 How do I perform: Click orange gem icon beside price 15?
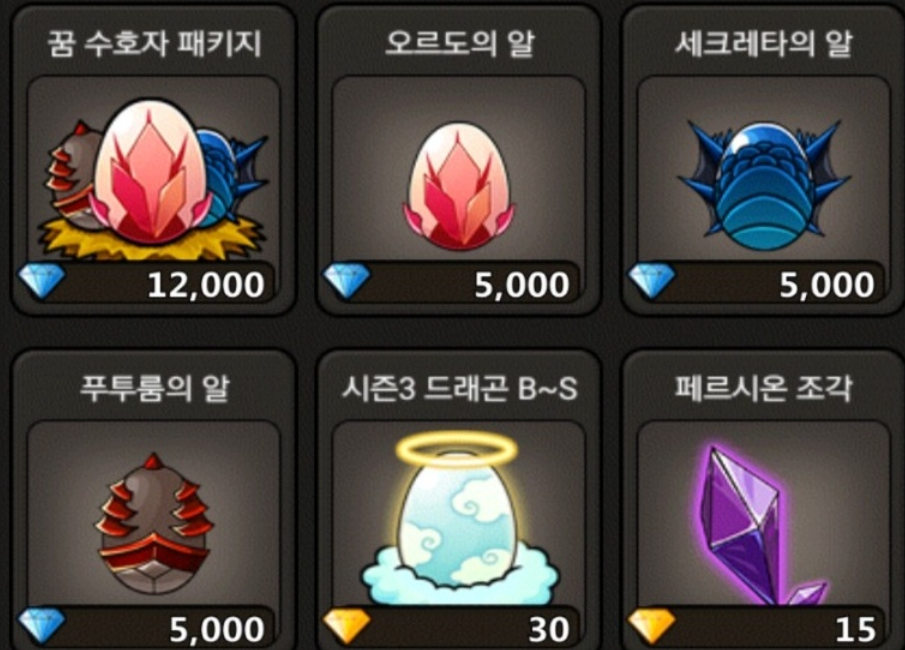point(651,626)
